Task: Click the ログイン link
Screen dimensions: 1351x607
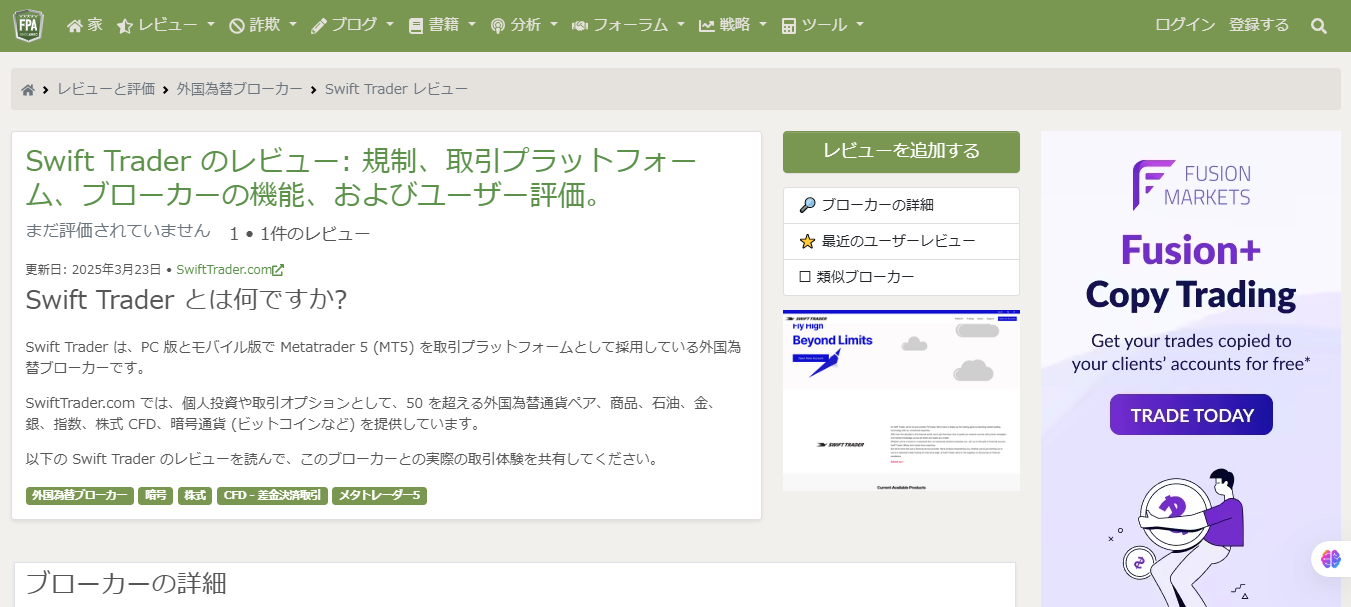Action: pyautogui.click(x=1185, y=26)
